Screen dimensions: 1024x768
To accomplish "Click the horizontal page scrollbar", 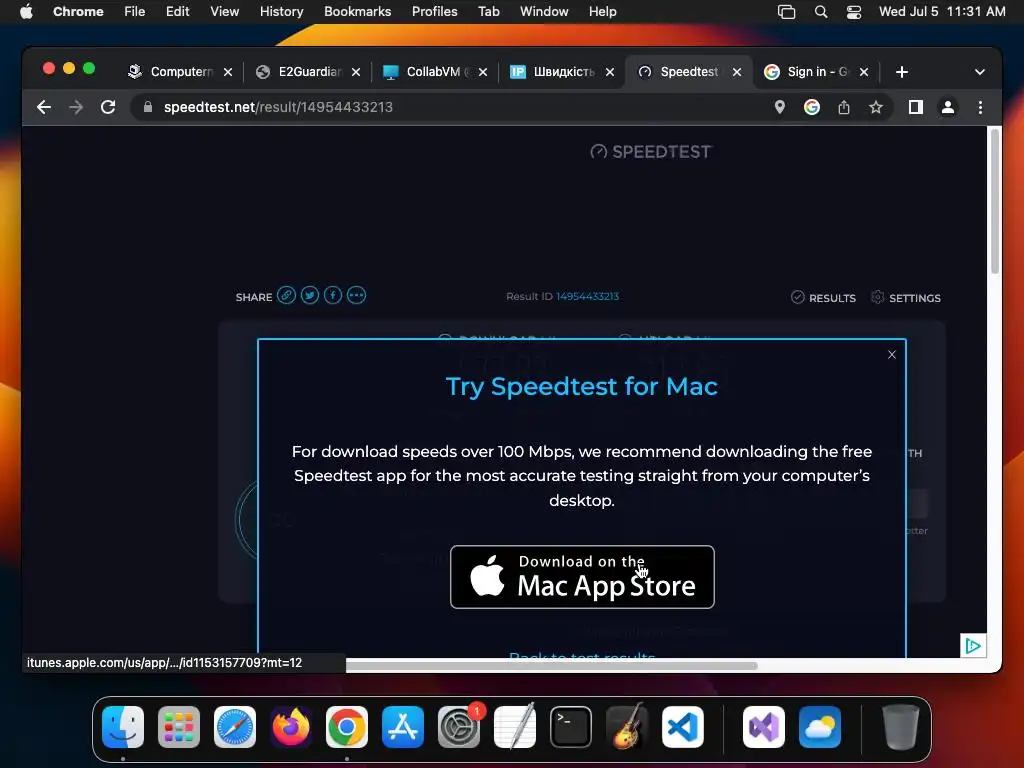I will pos(552,666).
